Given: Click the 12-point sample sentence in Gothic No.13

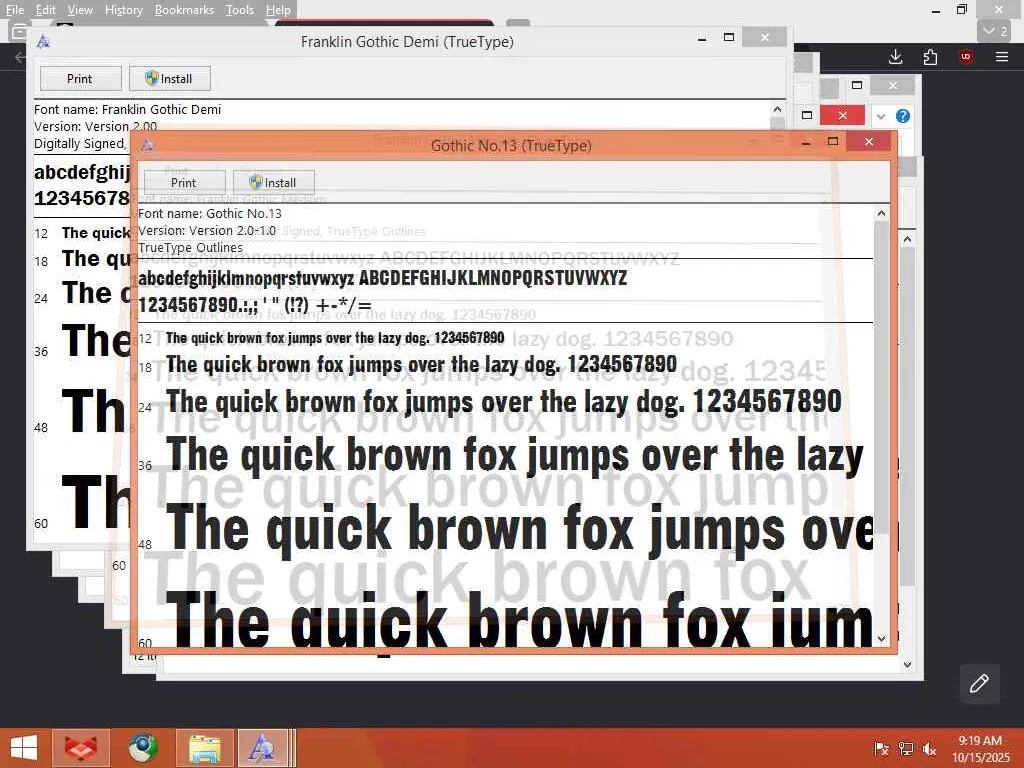Looking at the screenshot, I should [x=335, y=338].
